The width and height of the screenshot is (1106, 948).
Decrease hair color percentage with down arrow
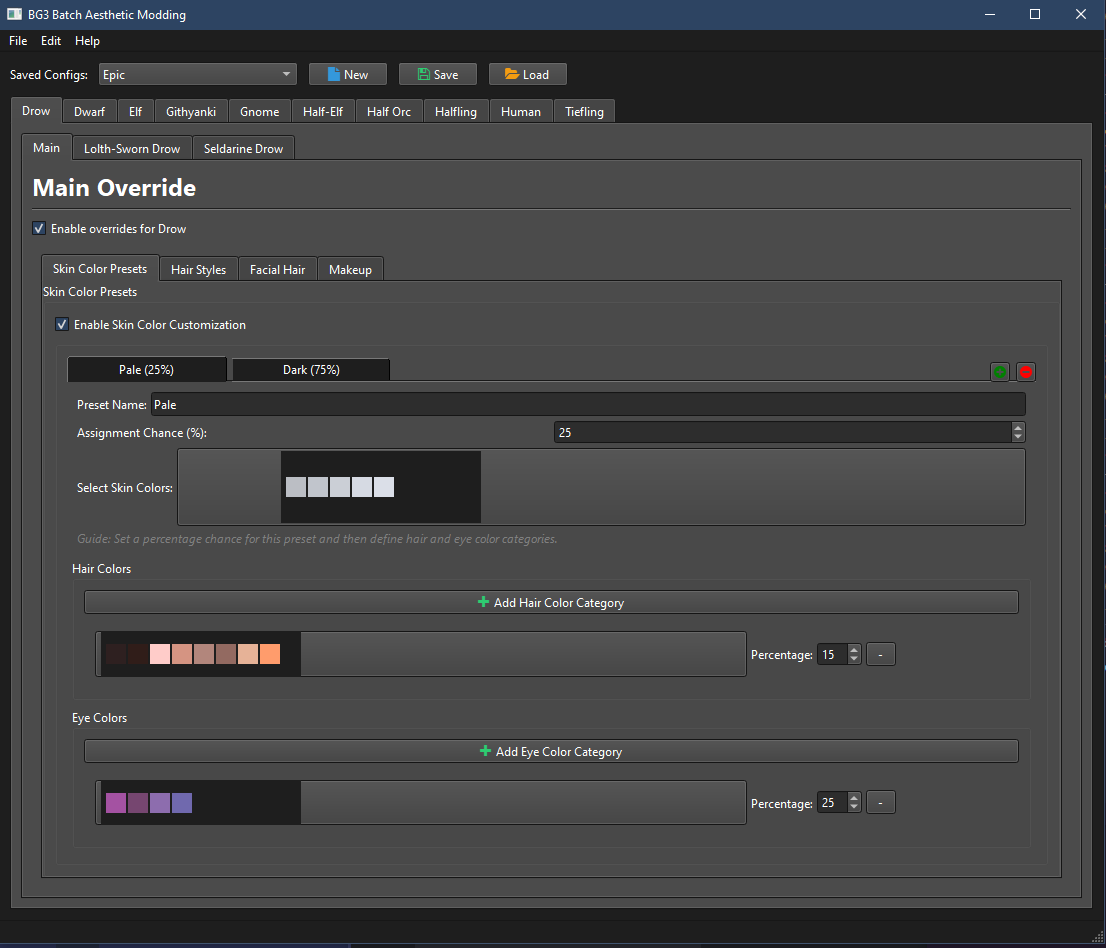tap(854, 660)
